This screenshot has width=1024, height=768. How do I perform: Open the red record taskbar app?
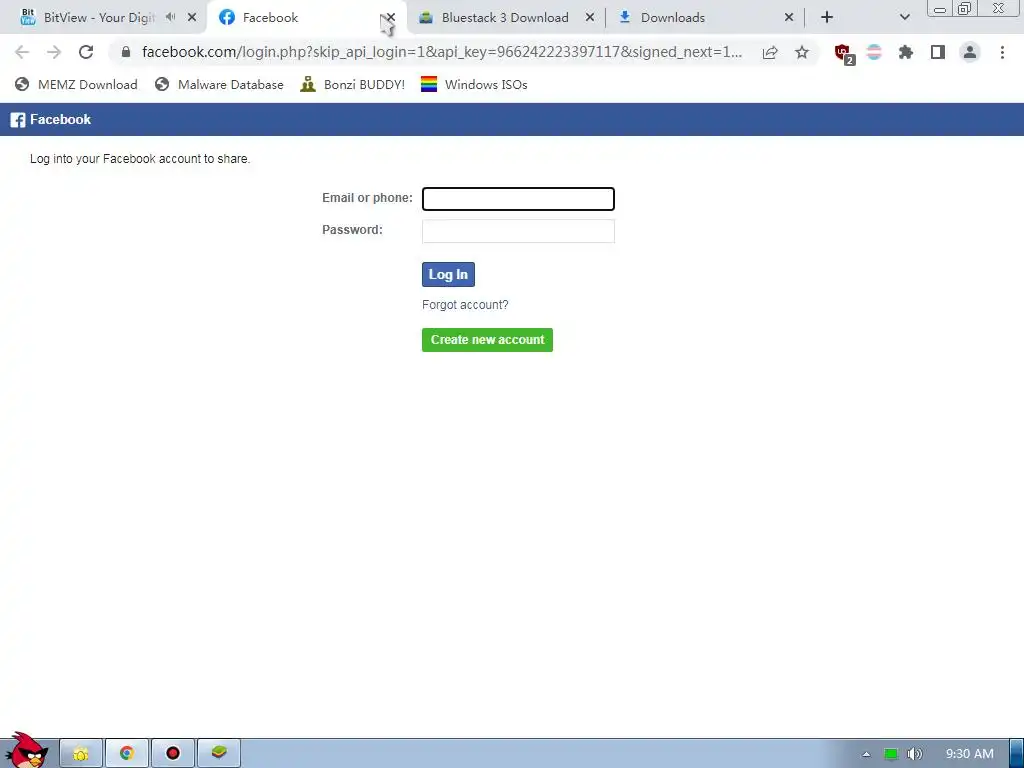[x=172, y=754]
